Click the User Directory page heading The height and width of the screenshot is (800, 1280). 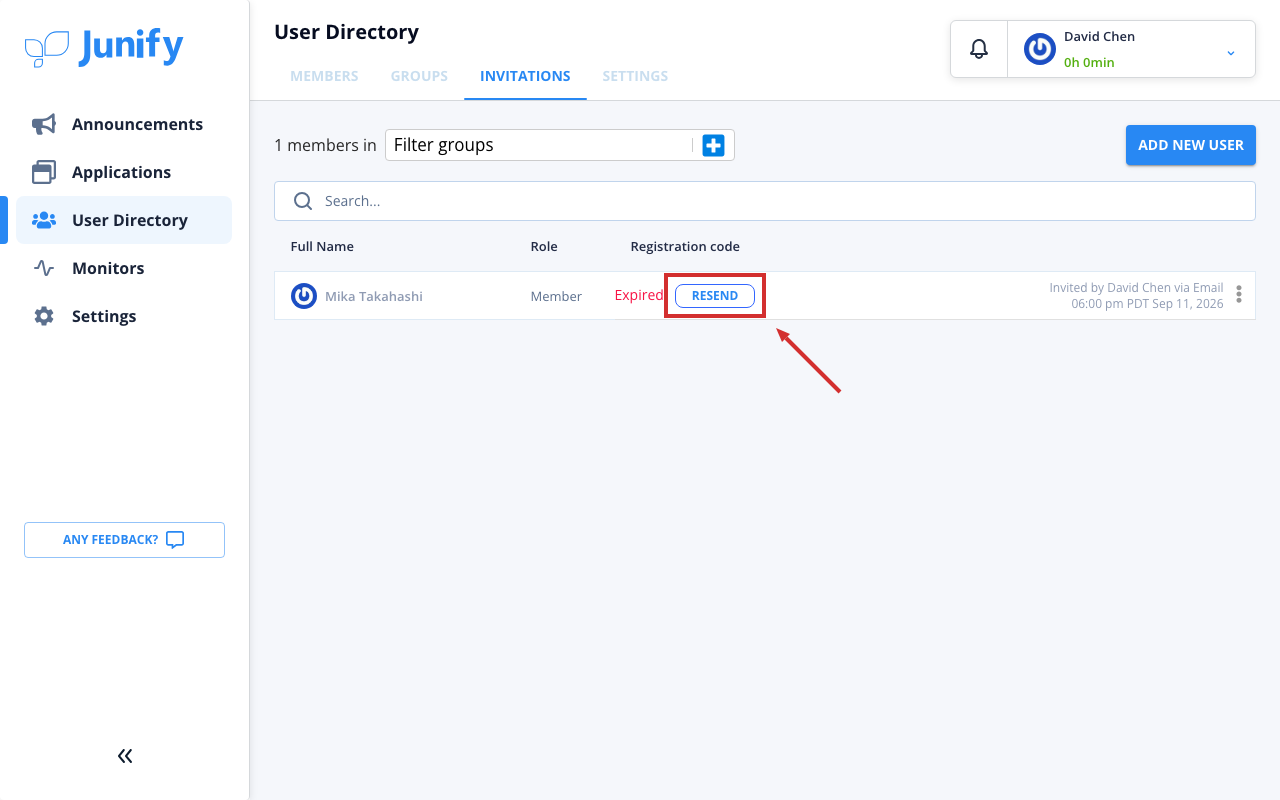[346, 32]
